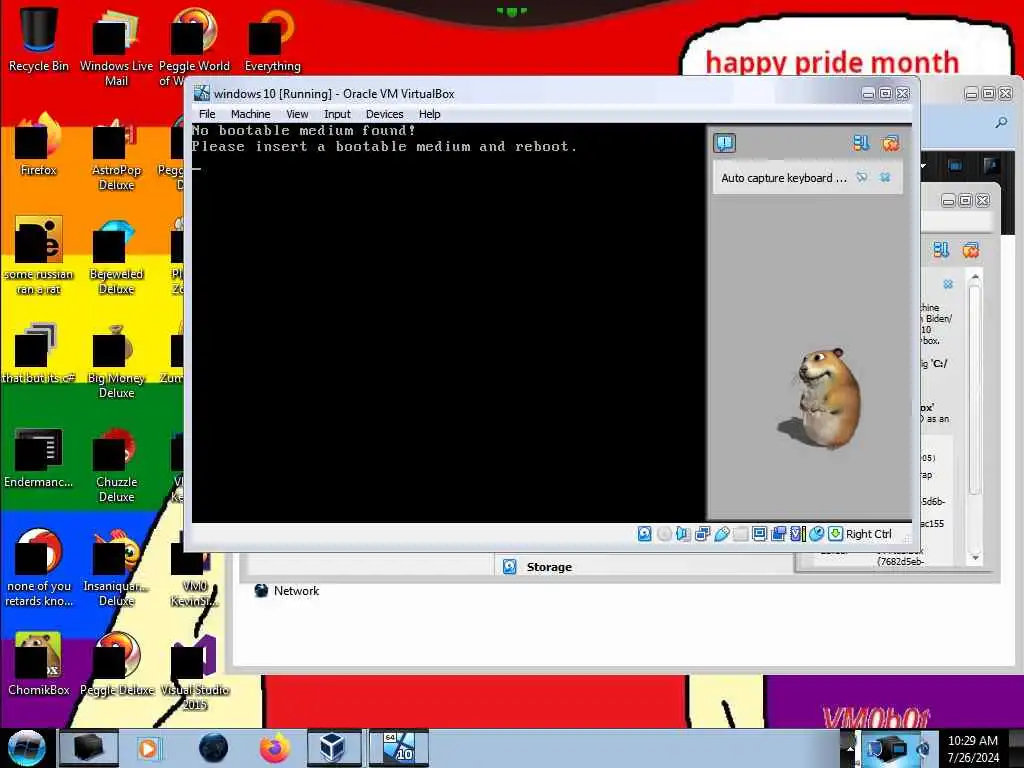Click do-not-show-again icon on Auto capture notification

(862, 177)
